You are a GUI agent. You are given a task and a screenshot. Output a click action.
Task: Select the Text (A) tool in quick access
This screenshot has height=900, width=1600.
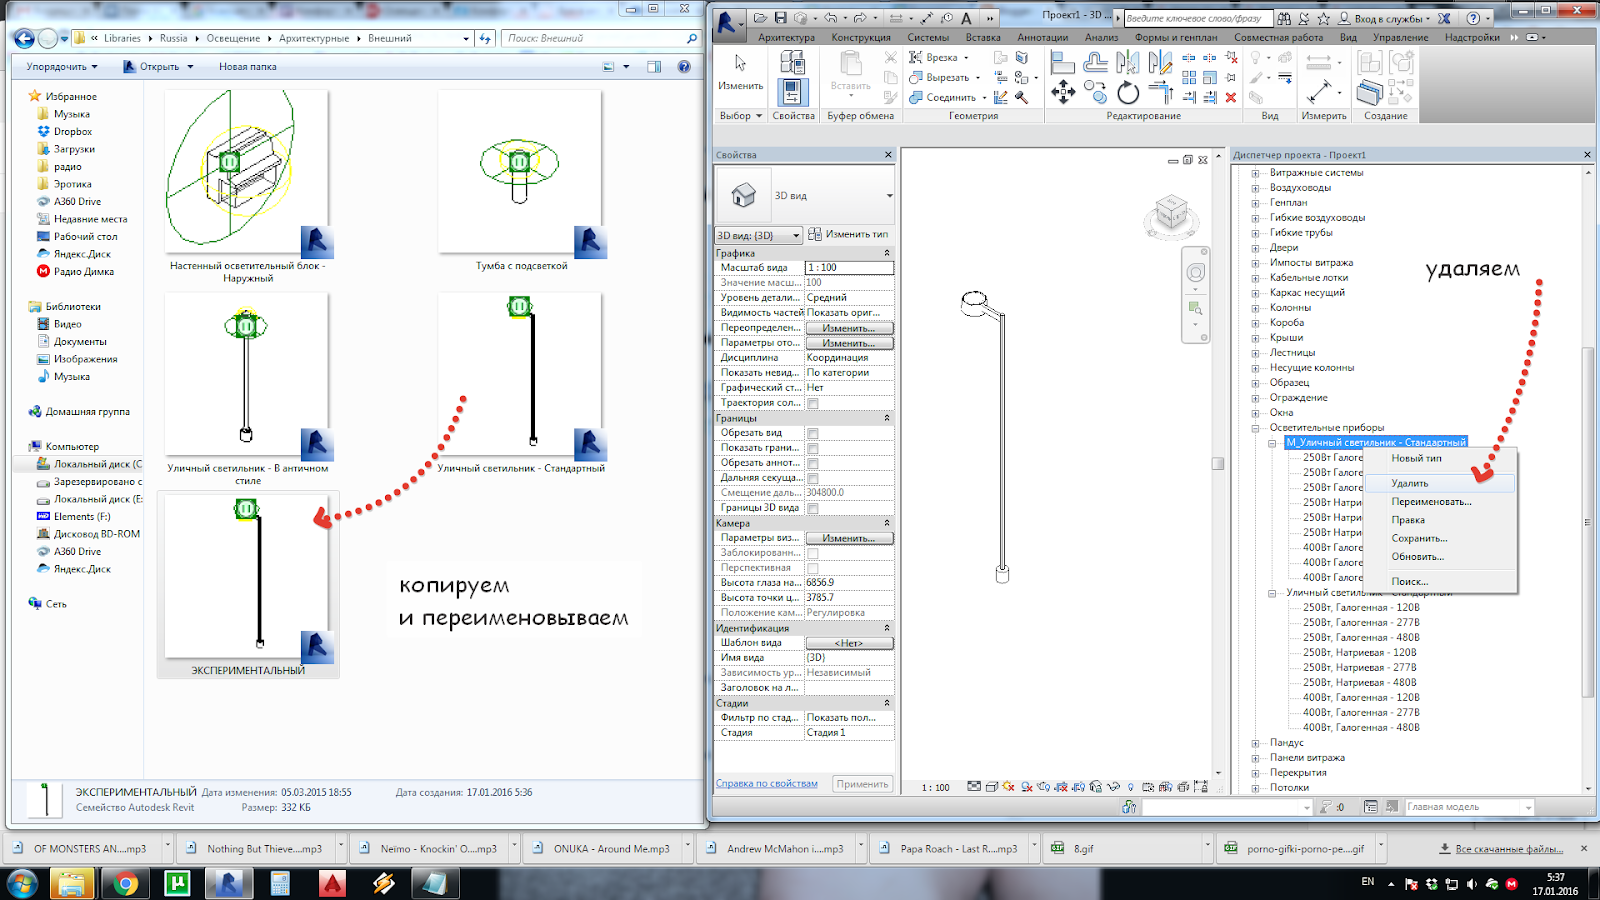point(966,18)
